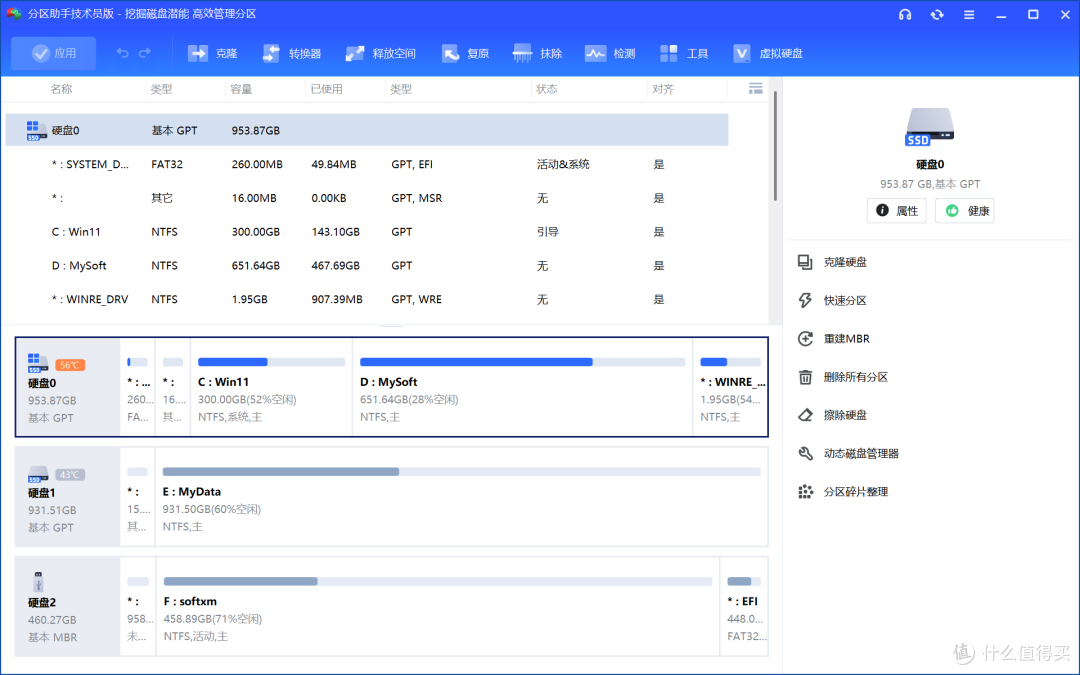The width and height of the screenshot is (1080, 675).
Task: Open the Clone (克隆) tool
Action: (x=213, y=53)
